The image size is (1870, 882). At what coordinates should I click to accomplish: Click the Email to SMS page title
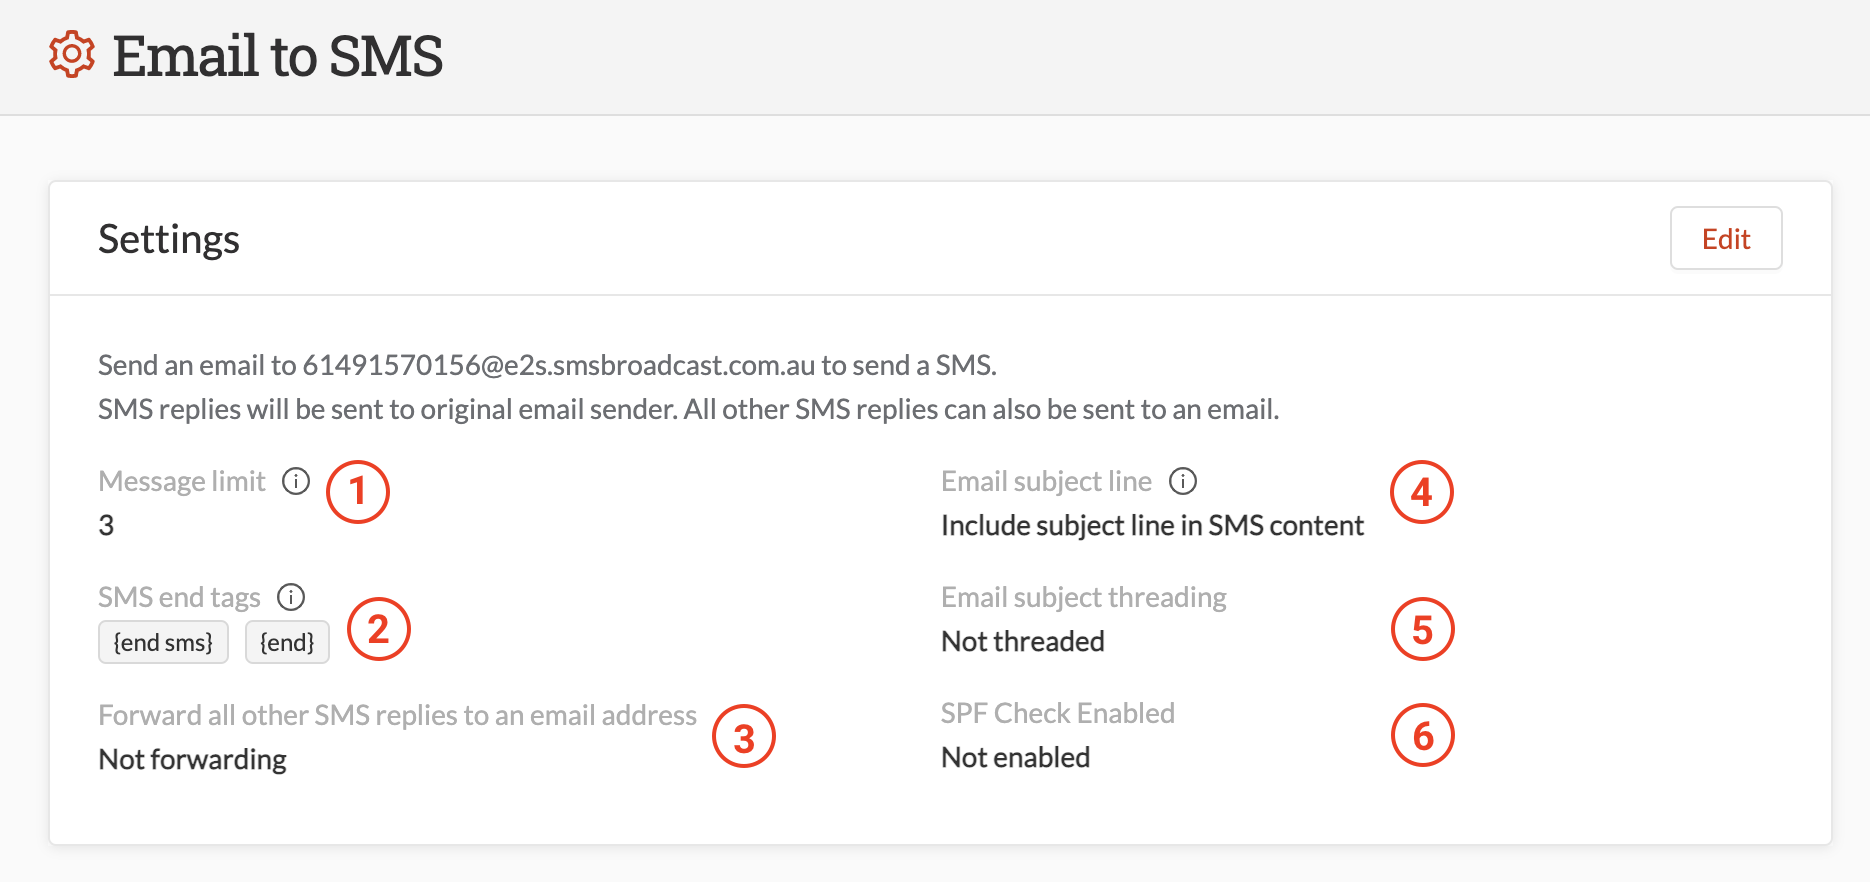(277, 56)
